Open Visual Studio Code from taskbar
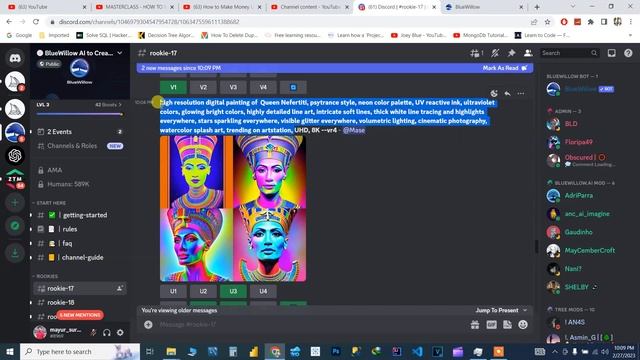Screen dimensions: 640x360 pos(417,351)
